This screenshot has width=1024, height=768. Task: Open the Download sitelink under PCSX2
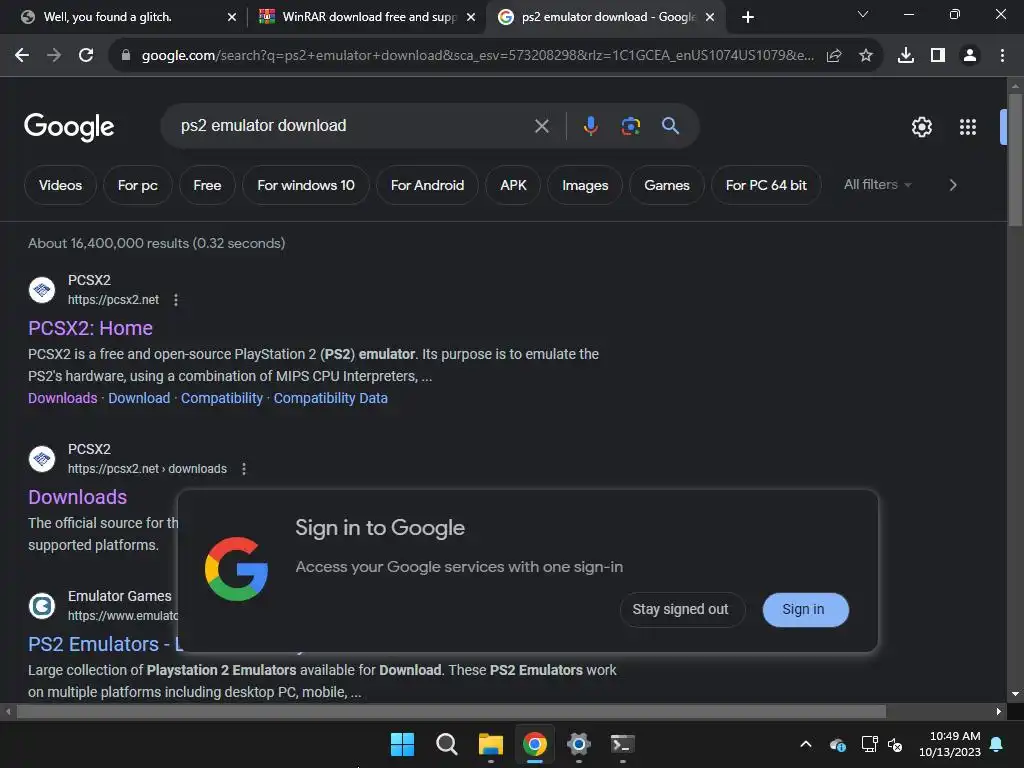(139, 398)
